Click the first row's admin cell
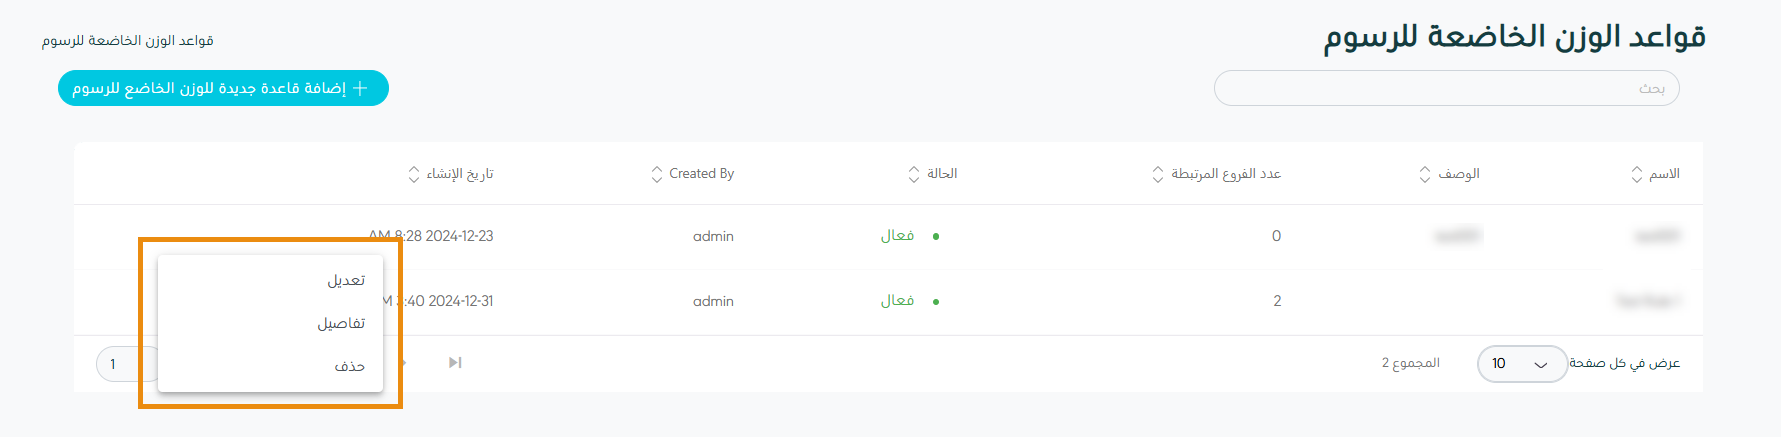Screen dimensions: 1781x437 [713, 236]
